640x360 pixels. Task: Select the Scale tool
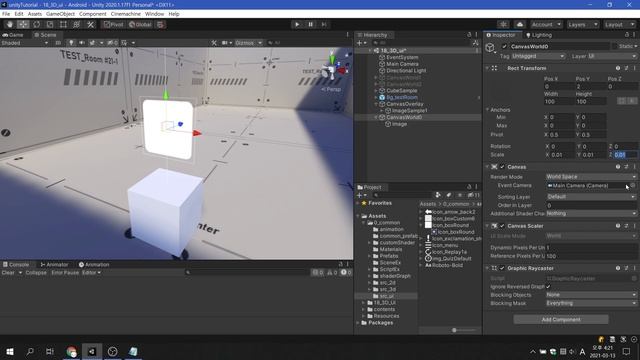click(x=50, y=24)
